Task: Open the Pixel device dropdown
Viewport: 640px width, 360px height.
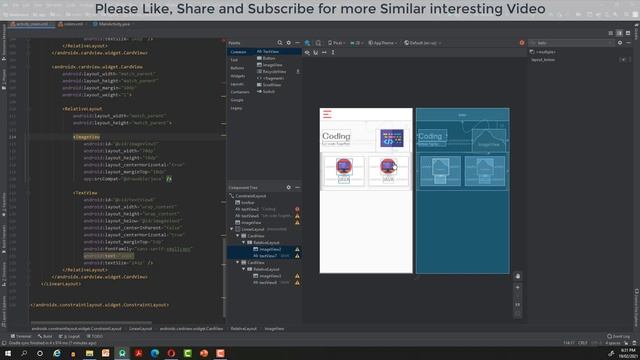Action: [x=336, y=42]
